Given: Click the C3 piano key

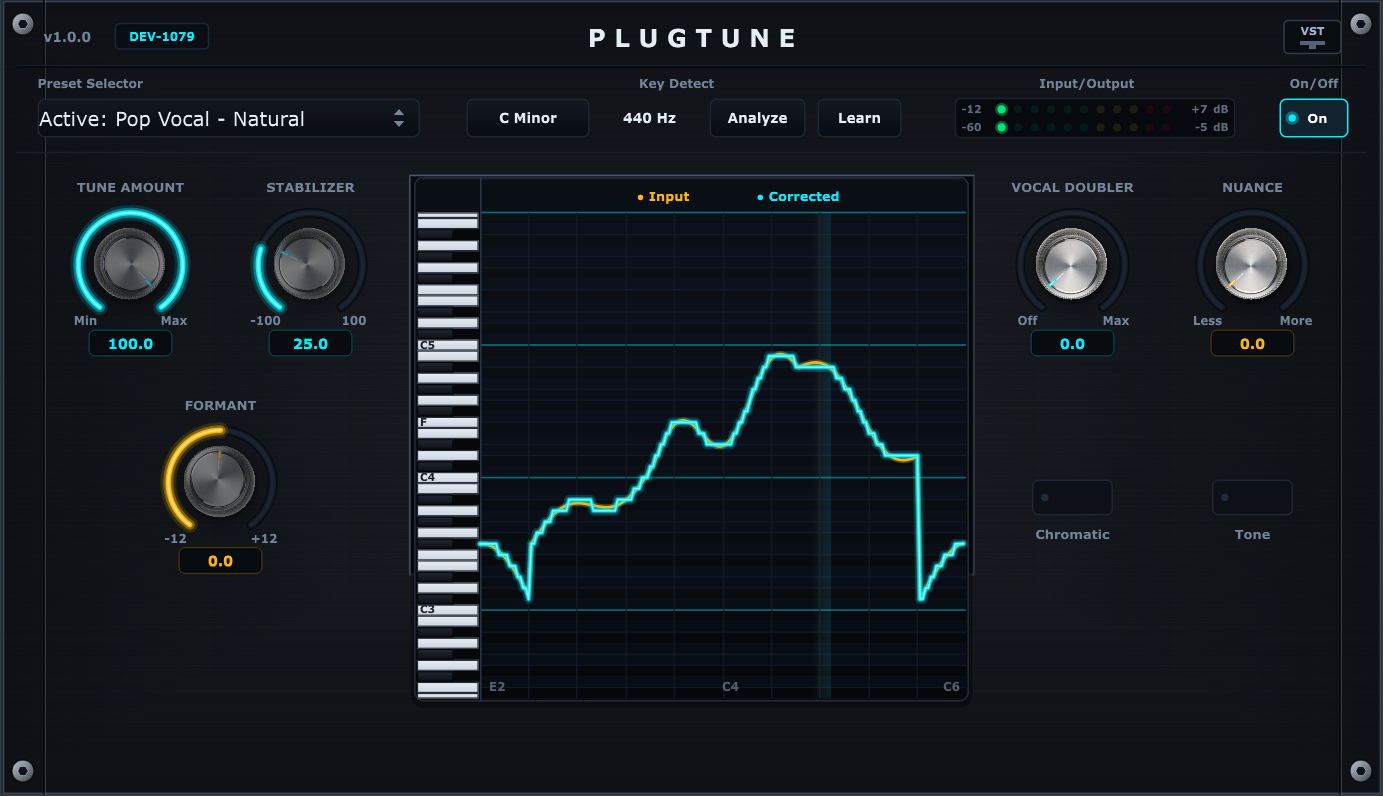Looking at the screenshot, I should (447, 609).
